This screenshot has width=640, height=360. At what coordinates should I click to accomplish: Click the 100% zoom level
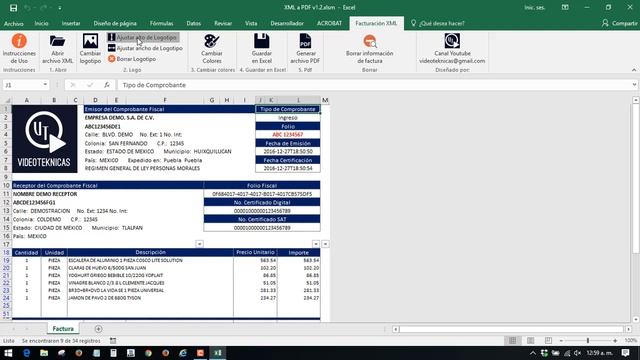click(x=630, y=340)
